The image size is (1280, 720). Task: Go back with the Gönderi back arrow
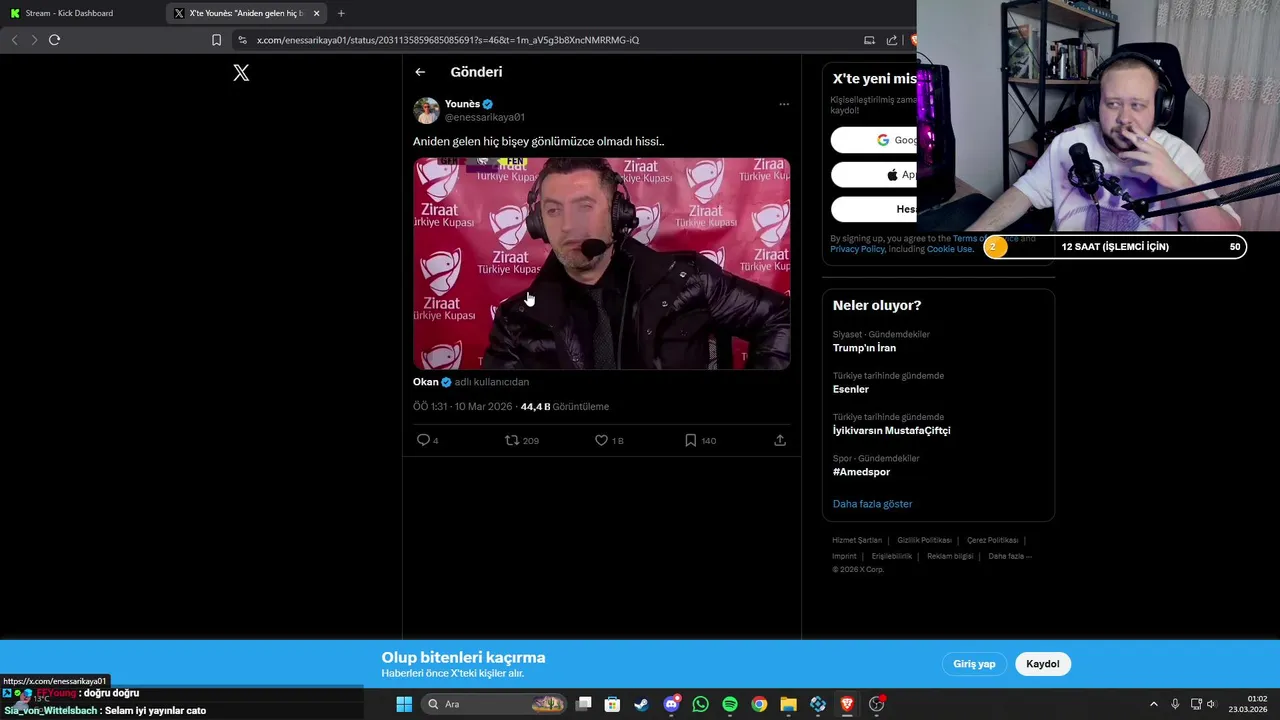(x=420, y=72)
